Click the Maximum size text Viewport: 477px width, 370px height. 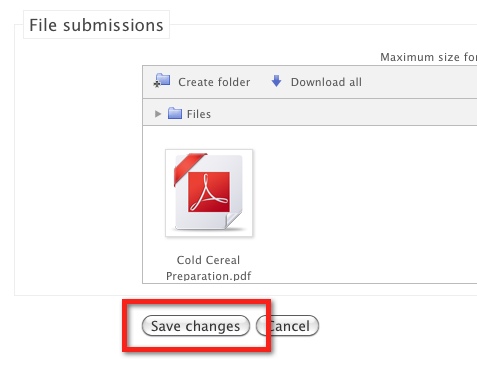tap(428, 57)
